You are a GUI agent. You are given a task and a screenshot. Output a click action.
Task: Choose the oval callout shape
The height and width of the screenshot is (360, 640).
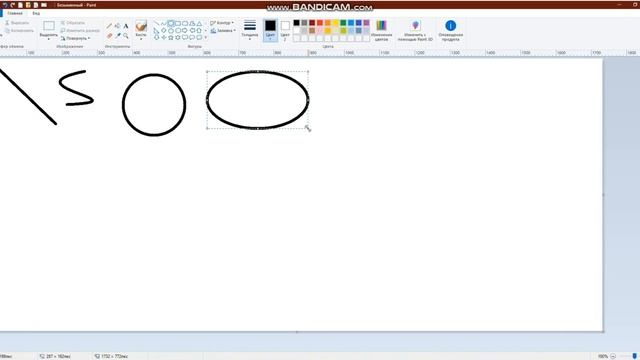(192, 38)
